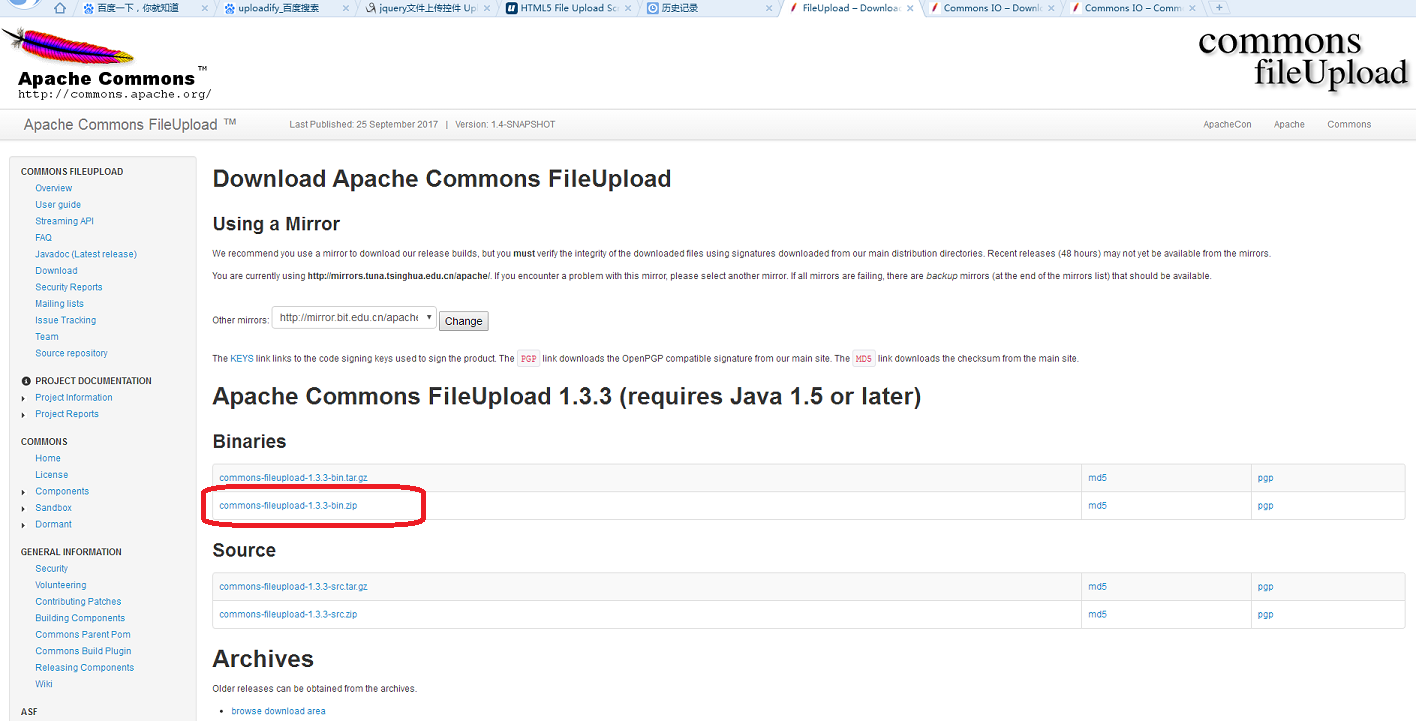Download commons-fileupload-1.3.3-src.zip
The image size is (1416, 721).
pos(288,614)
